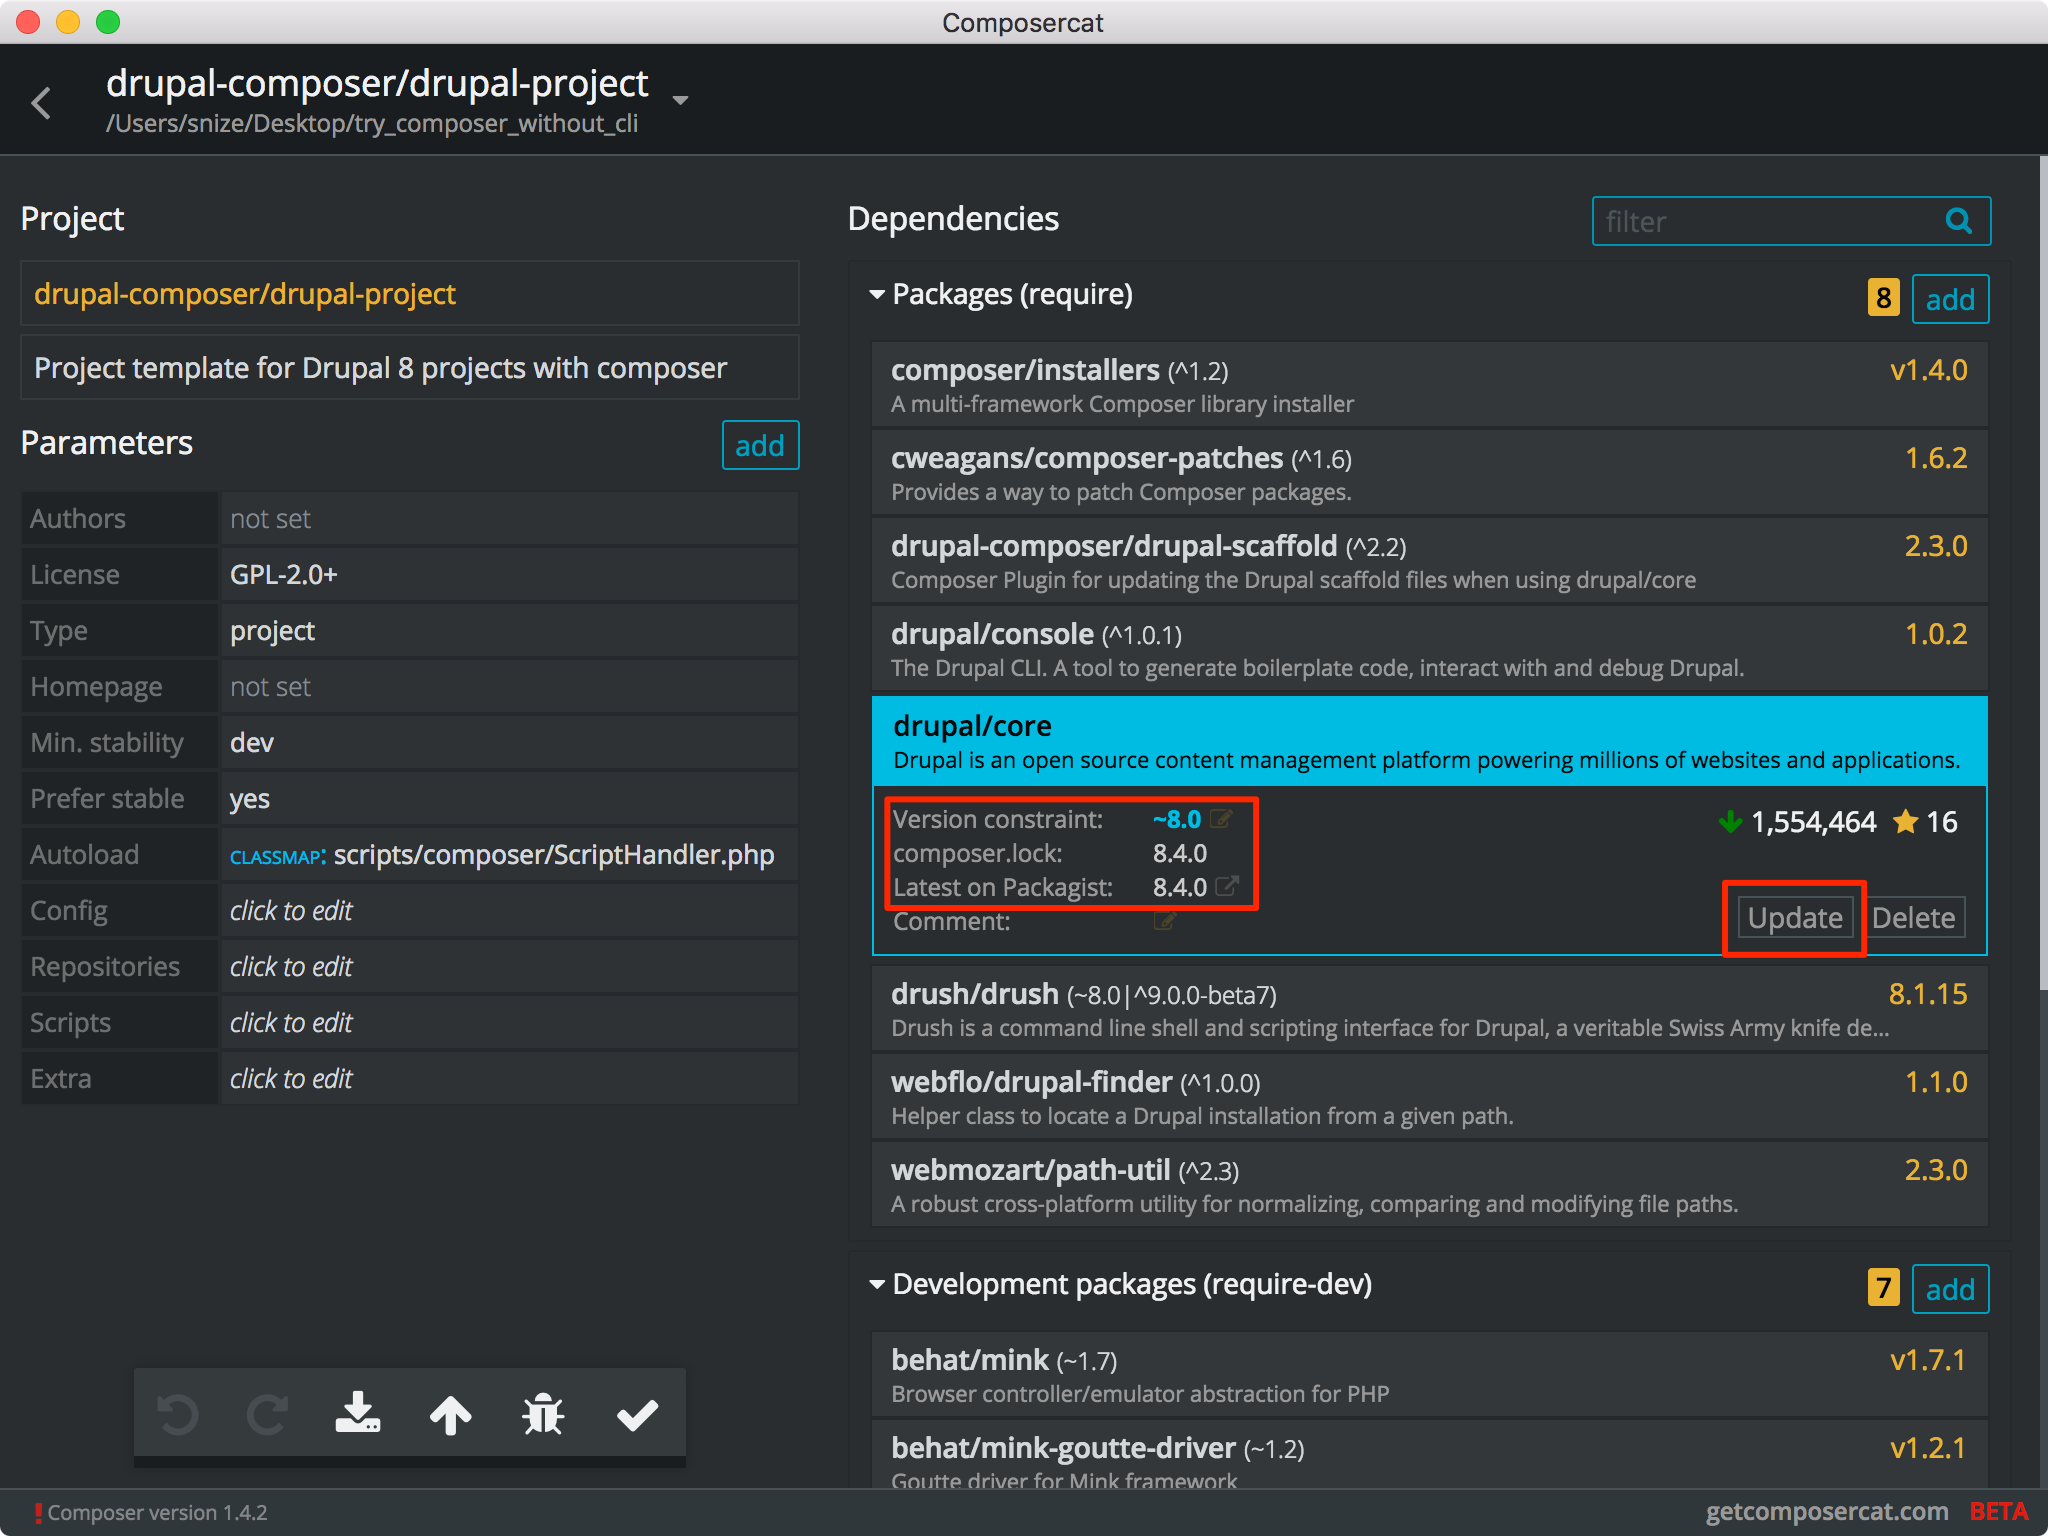Toggle Prefer stable value yes
The width and height of the screenshot is (2048, 1536).
coord(509,798)
